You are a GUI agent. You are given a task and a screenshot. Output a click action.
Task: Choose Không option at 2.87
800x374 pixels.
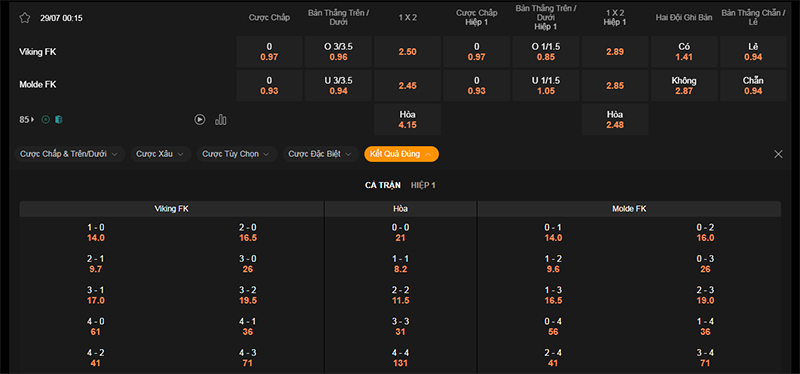pos(684,85)
